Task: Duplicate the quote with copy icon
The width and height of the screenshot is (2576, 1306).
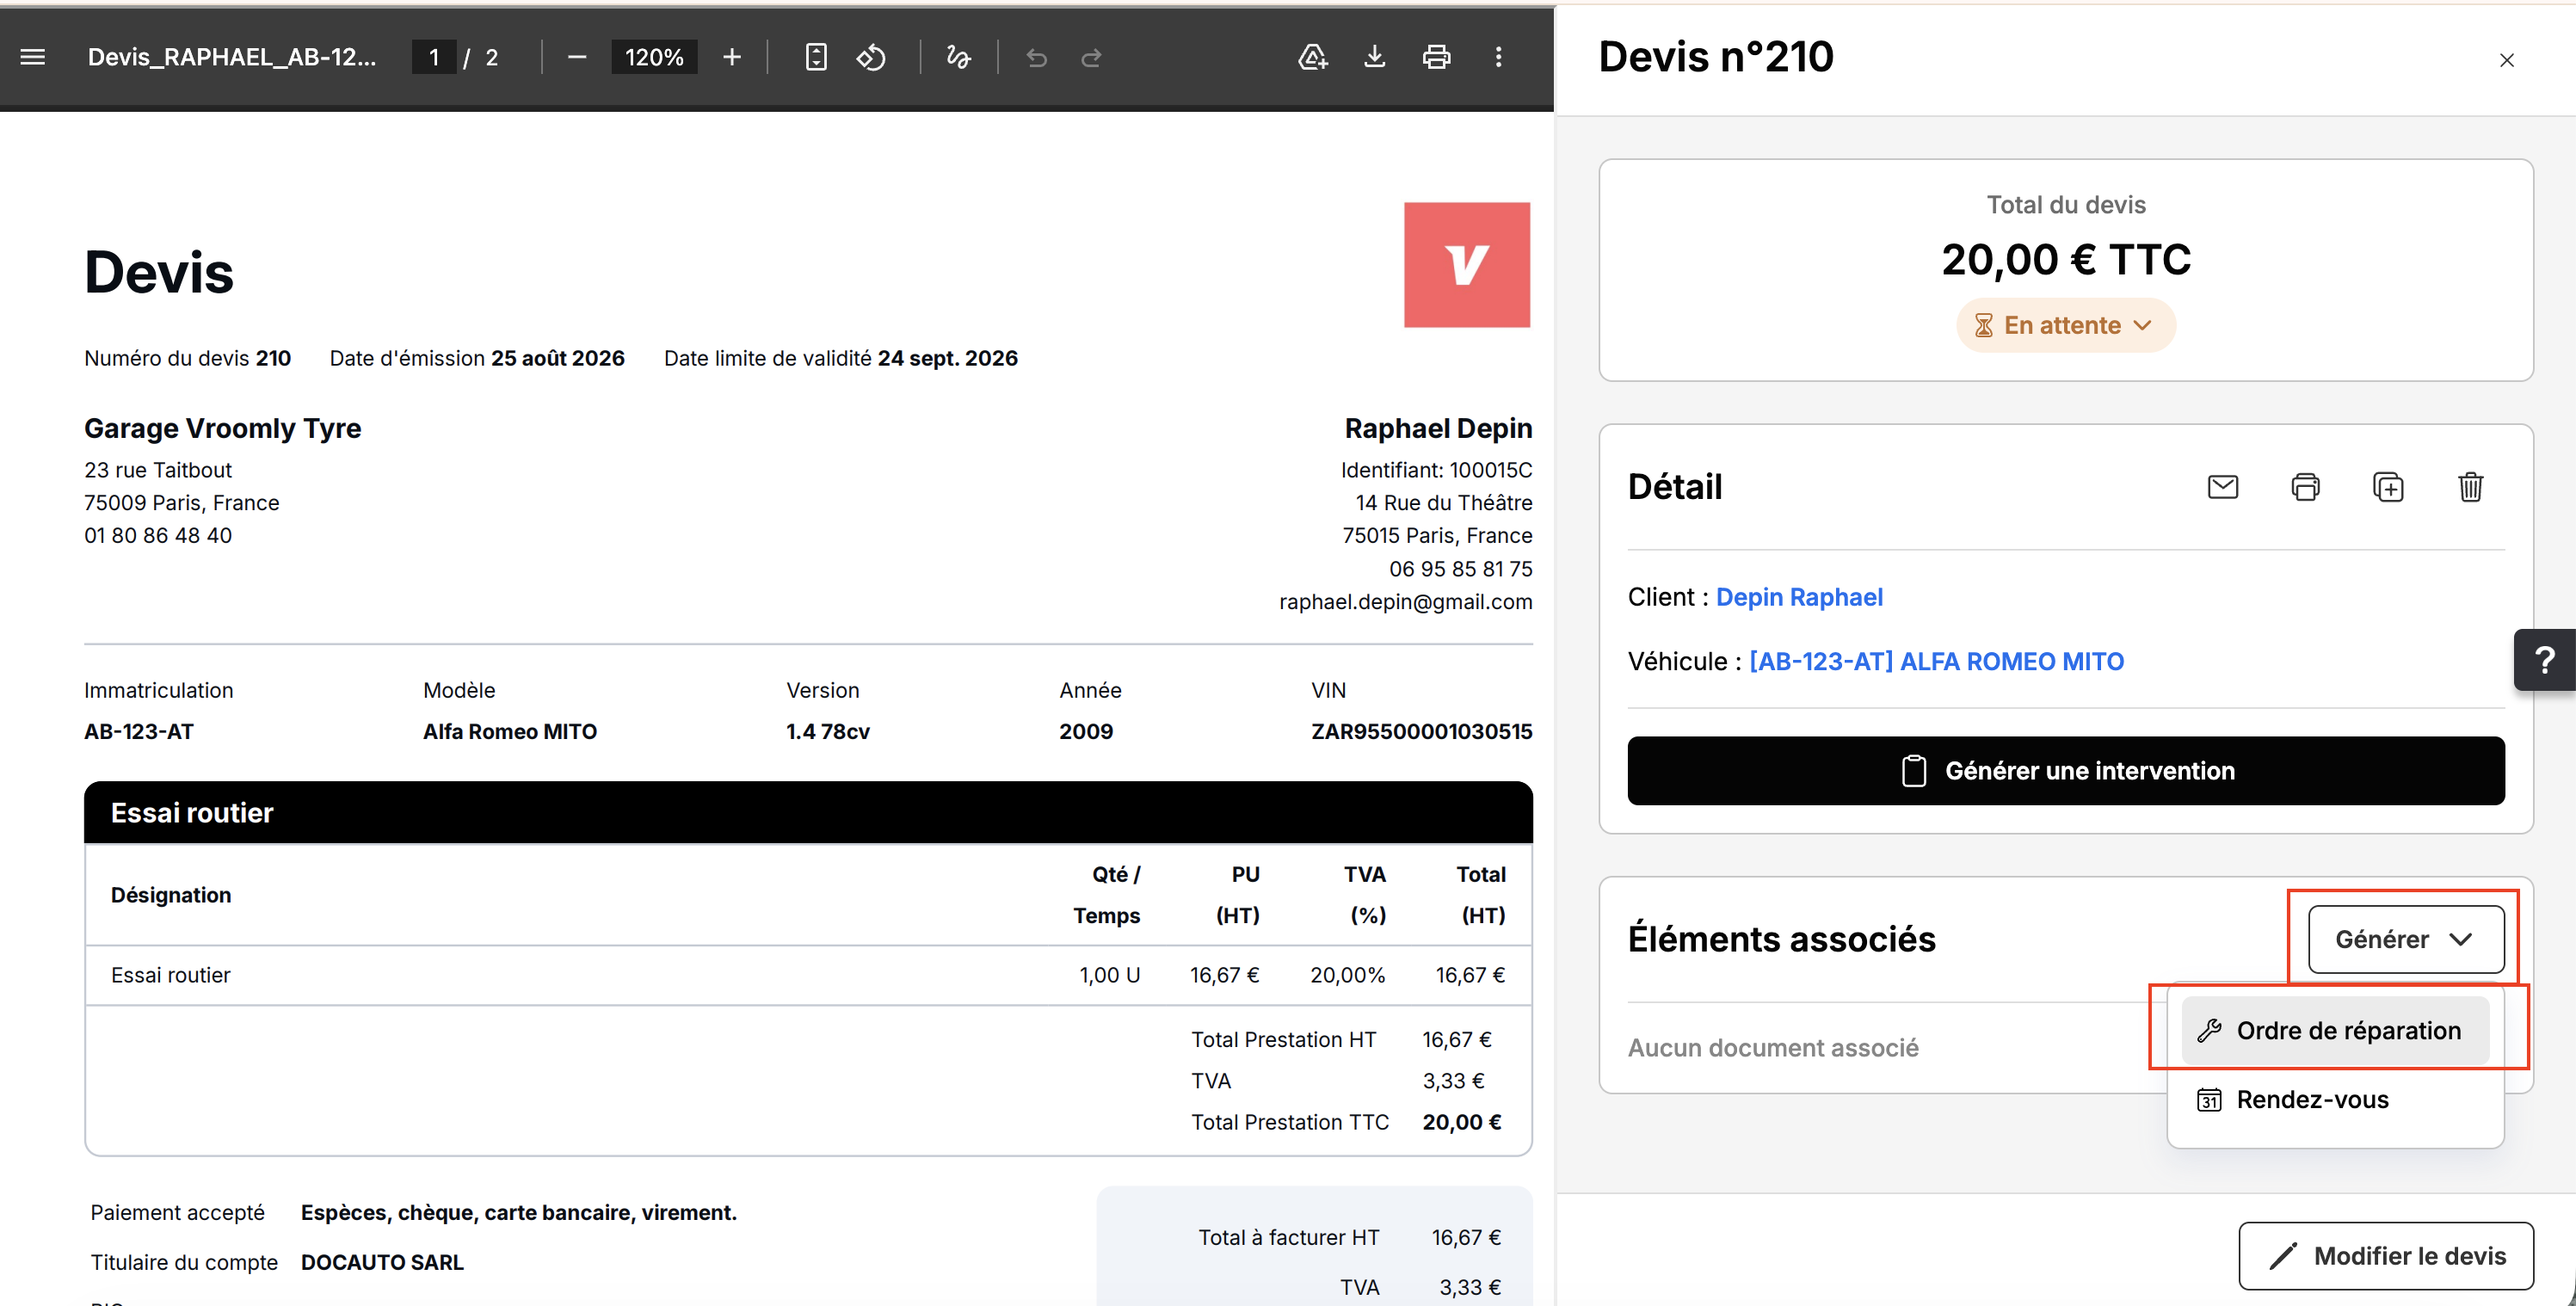Action: pyautogui.click(x=2388, y=487)
